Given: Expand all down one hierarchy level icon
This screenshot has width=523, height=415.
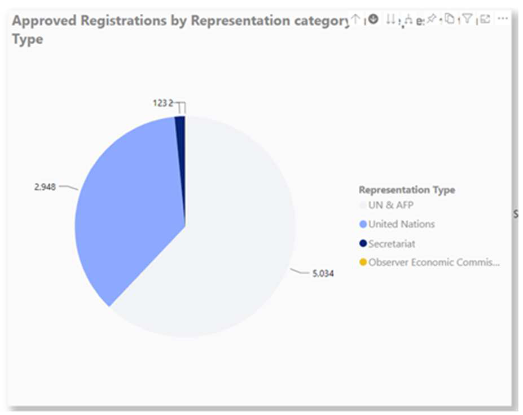Looking at the screenshot, I should coord(408,20).
